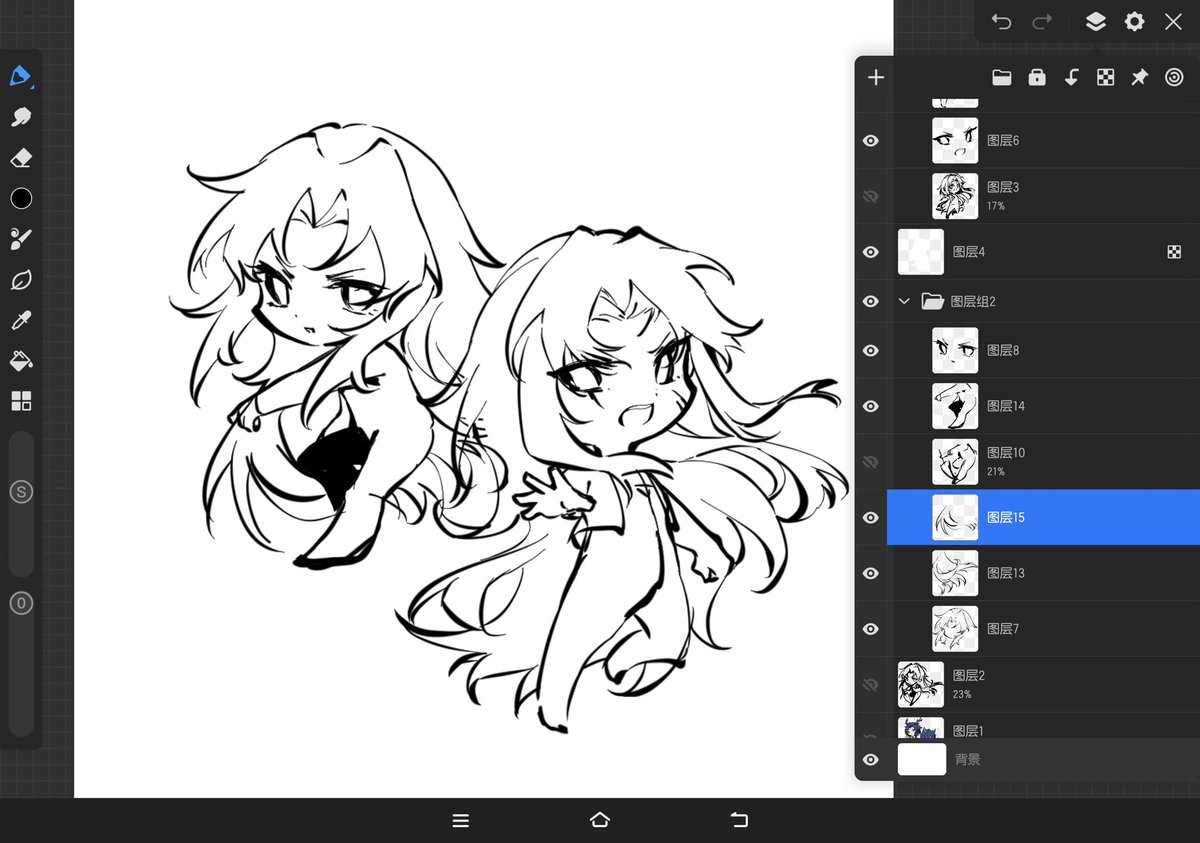Create a new layer group folder

point(1002,77)
